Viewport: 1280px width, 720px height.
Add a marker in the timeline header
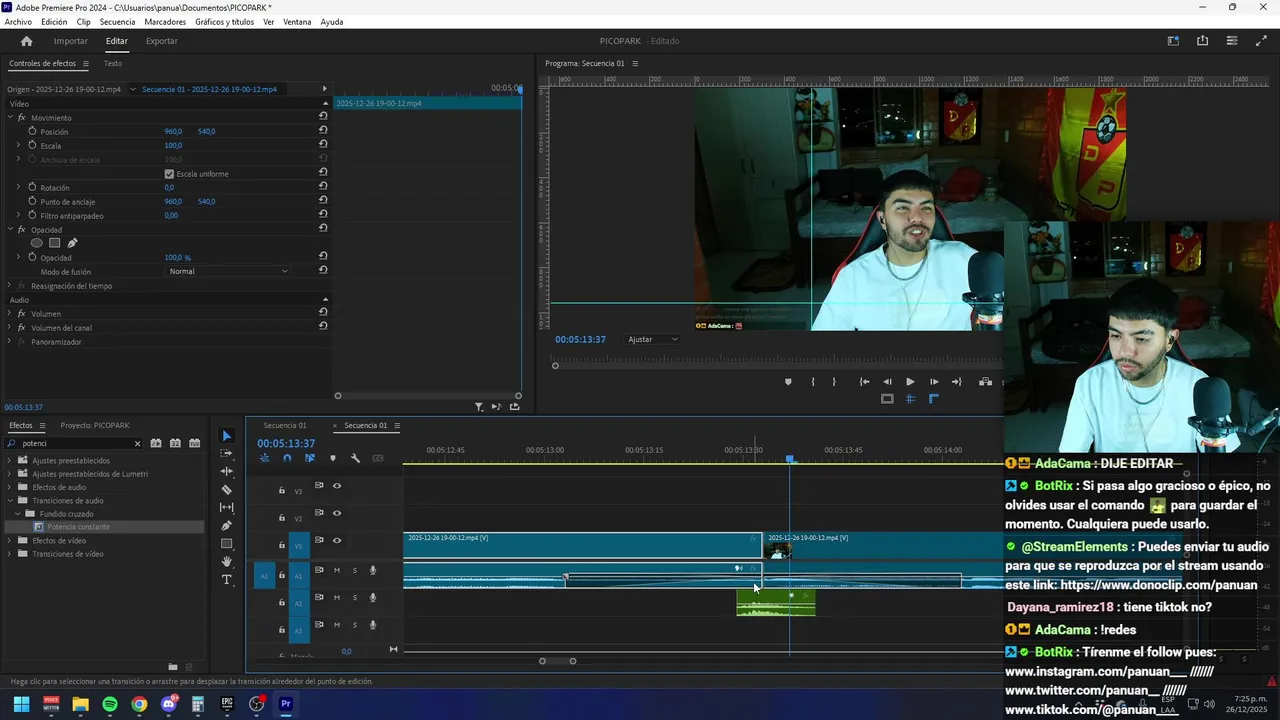point(333,458)
